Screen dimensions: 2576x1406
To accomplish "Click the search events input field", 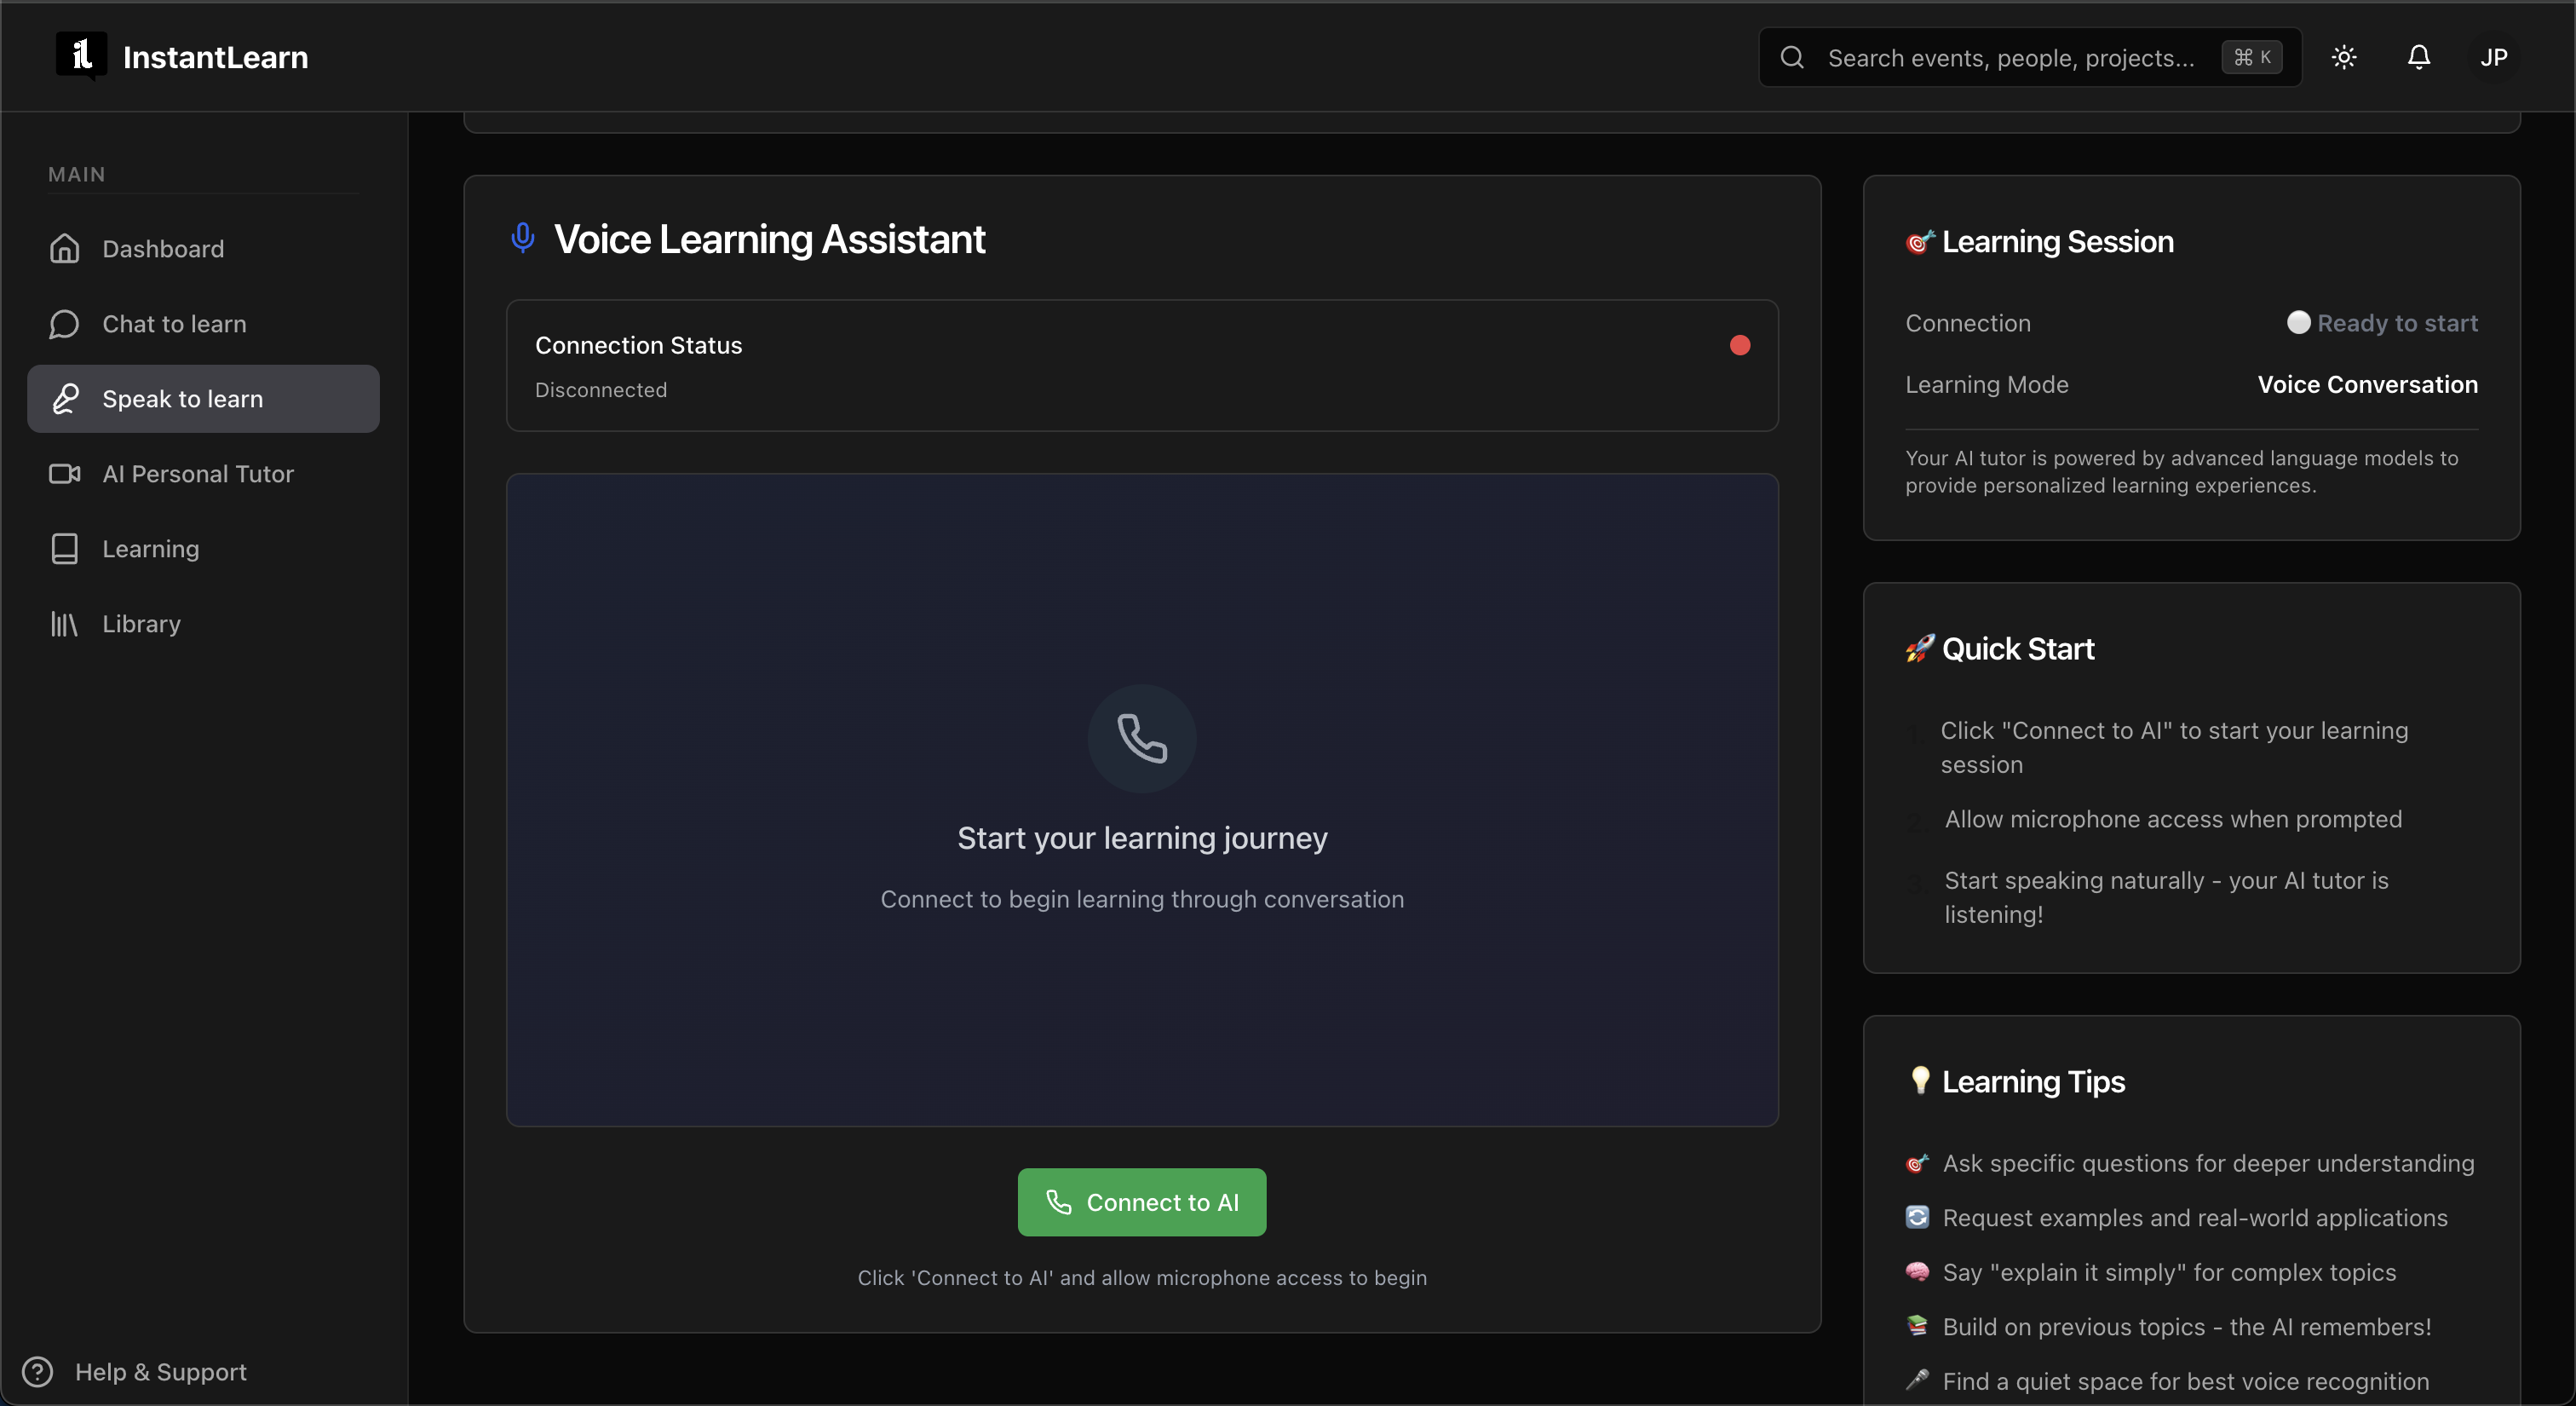I will pos(2010,58).
